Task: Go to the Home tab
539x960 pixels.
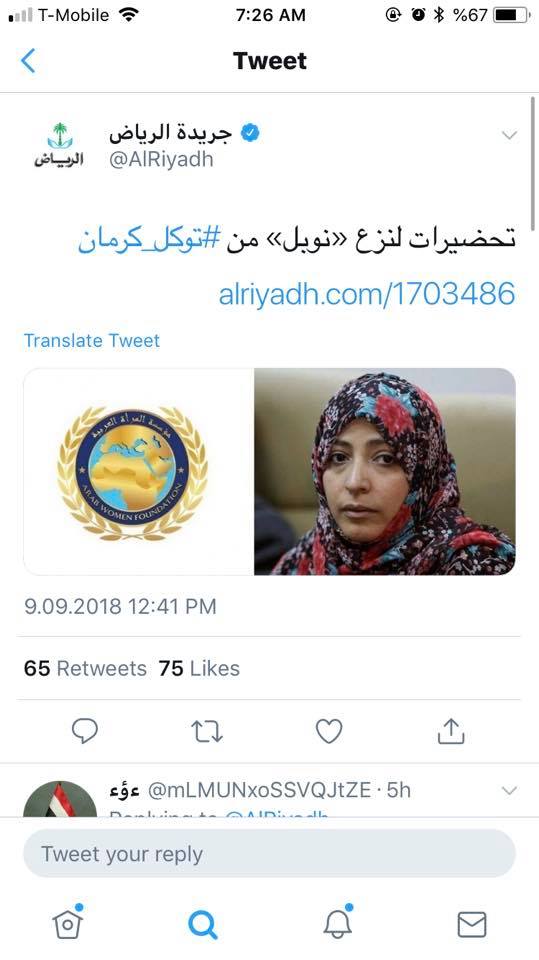Action: pyautogui.click(x=68, y=923)
